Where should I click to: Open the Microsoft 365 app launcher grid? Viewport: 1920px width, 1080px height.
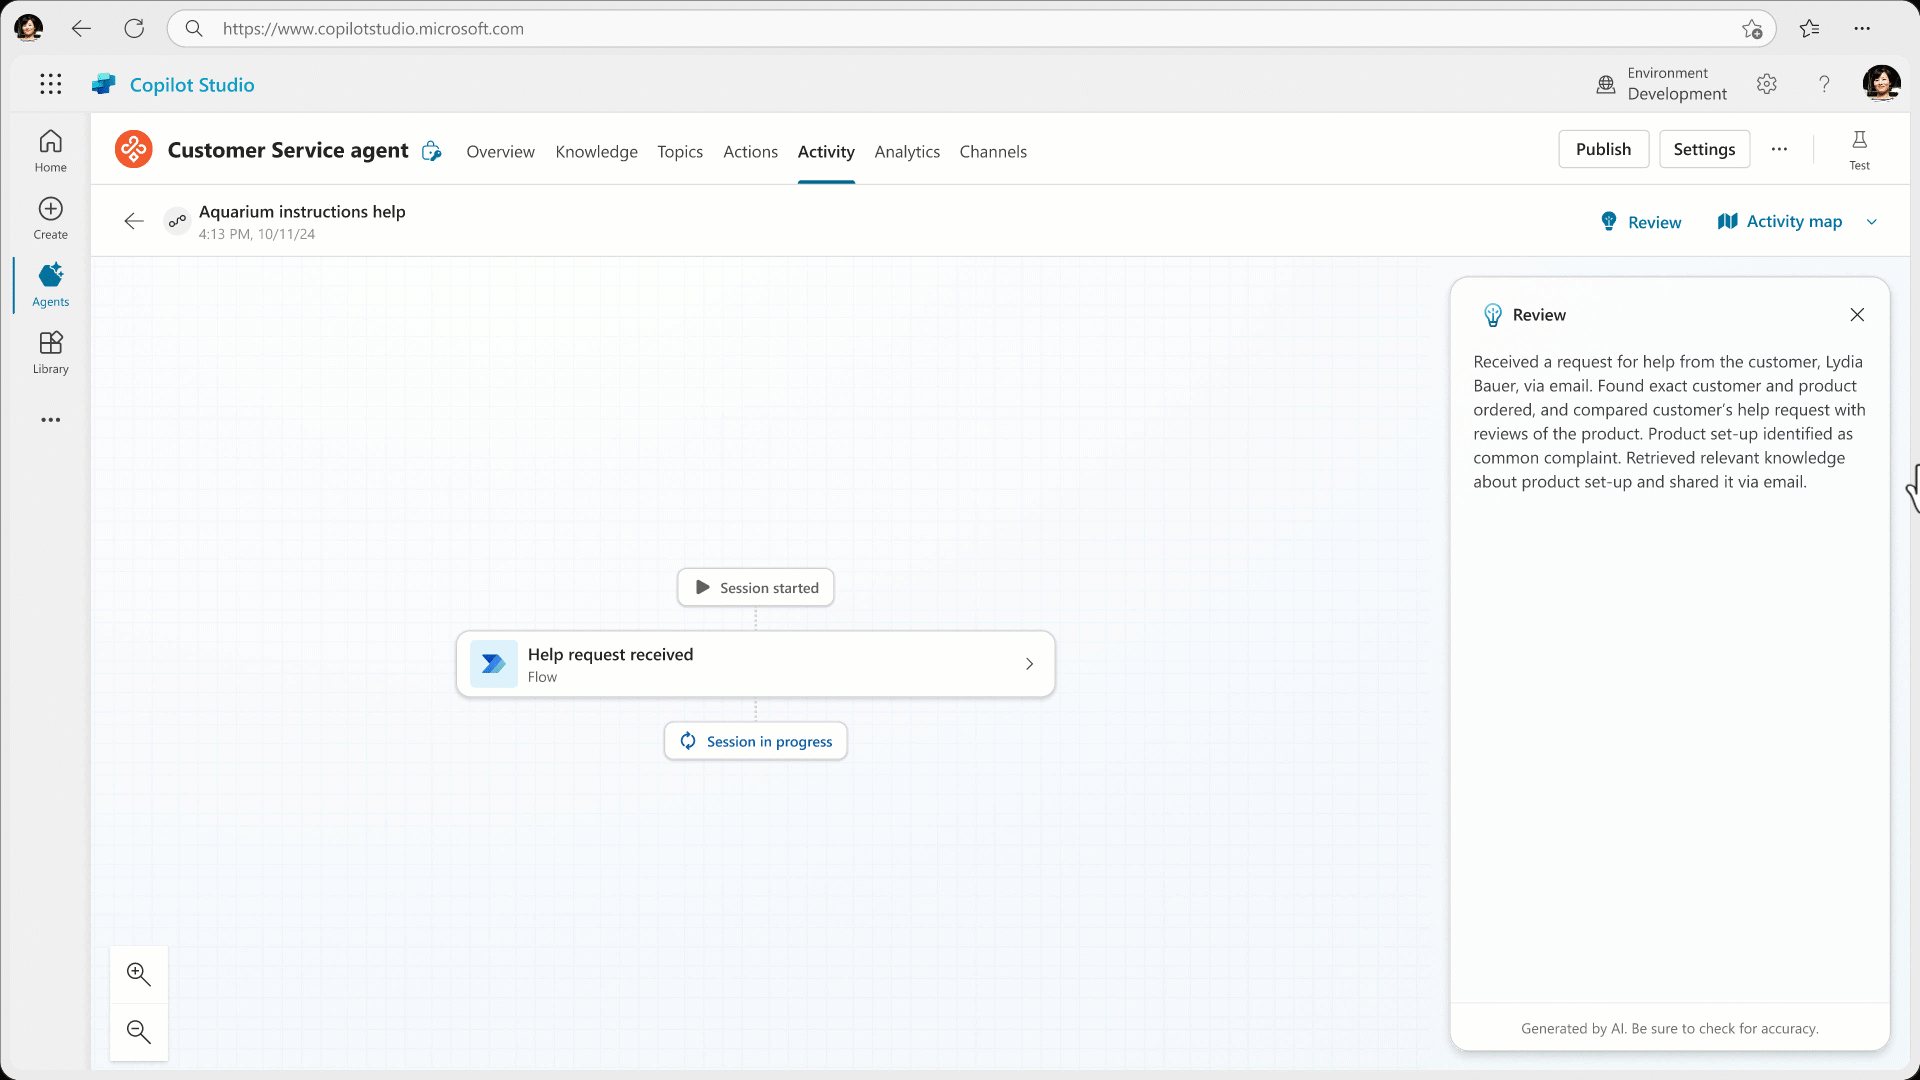click(x=50, y=84)
